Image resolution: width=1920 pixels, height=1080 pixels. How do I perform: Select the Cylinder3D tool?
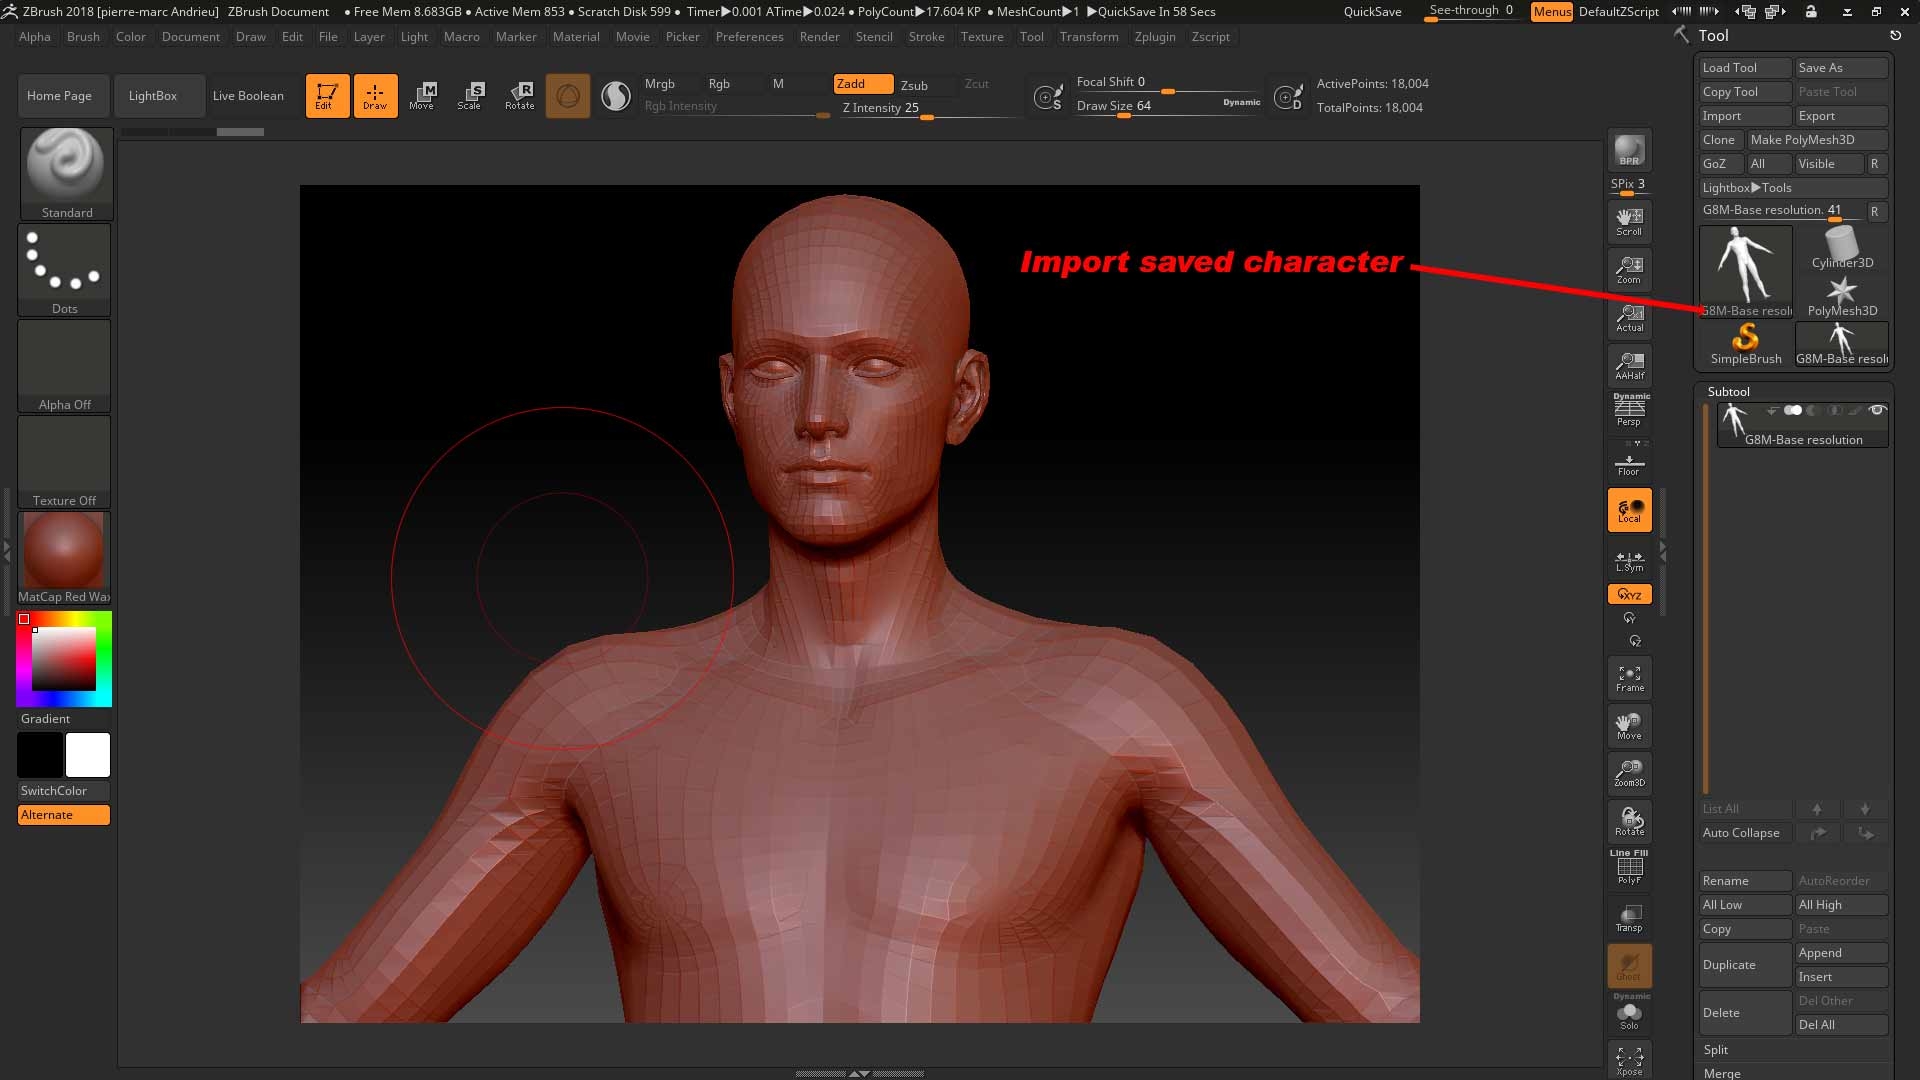(x=1841, y=247)
